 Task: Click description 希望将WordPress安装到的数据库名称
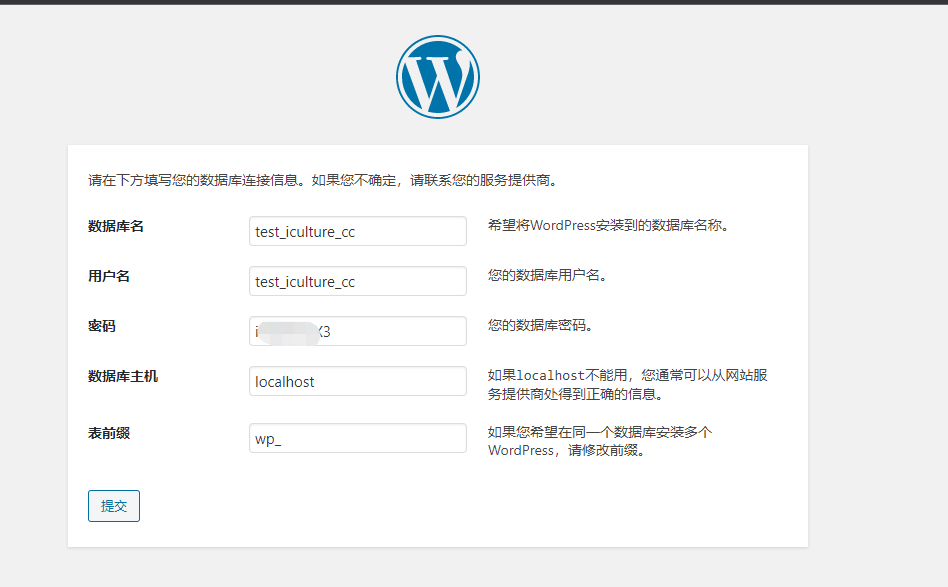(609, 225)
